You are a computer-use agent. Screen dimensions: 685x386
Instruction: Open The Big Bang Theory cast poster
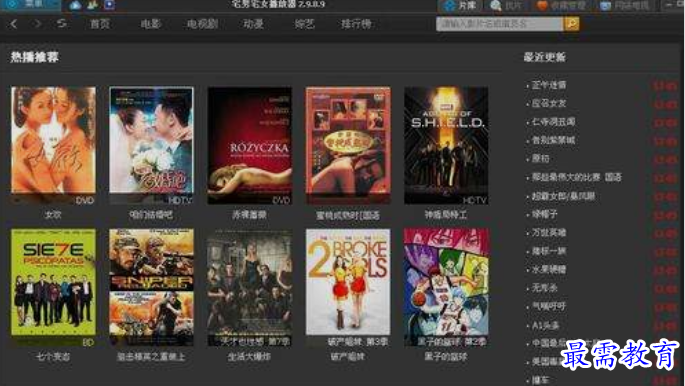point(249,287)
